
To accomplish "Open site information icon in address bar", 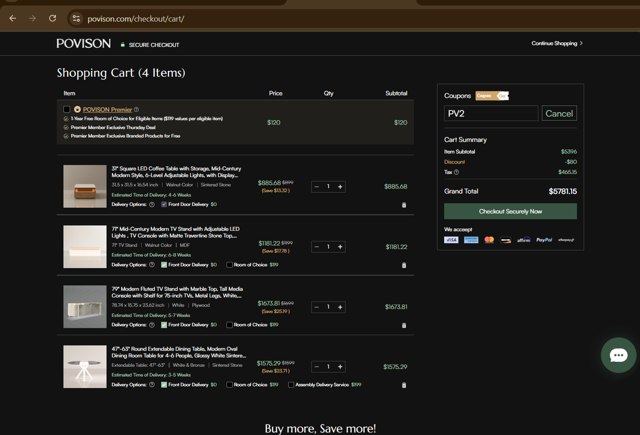I will (x=76, y=18).
